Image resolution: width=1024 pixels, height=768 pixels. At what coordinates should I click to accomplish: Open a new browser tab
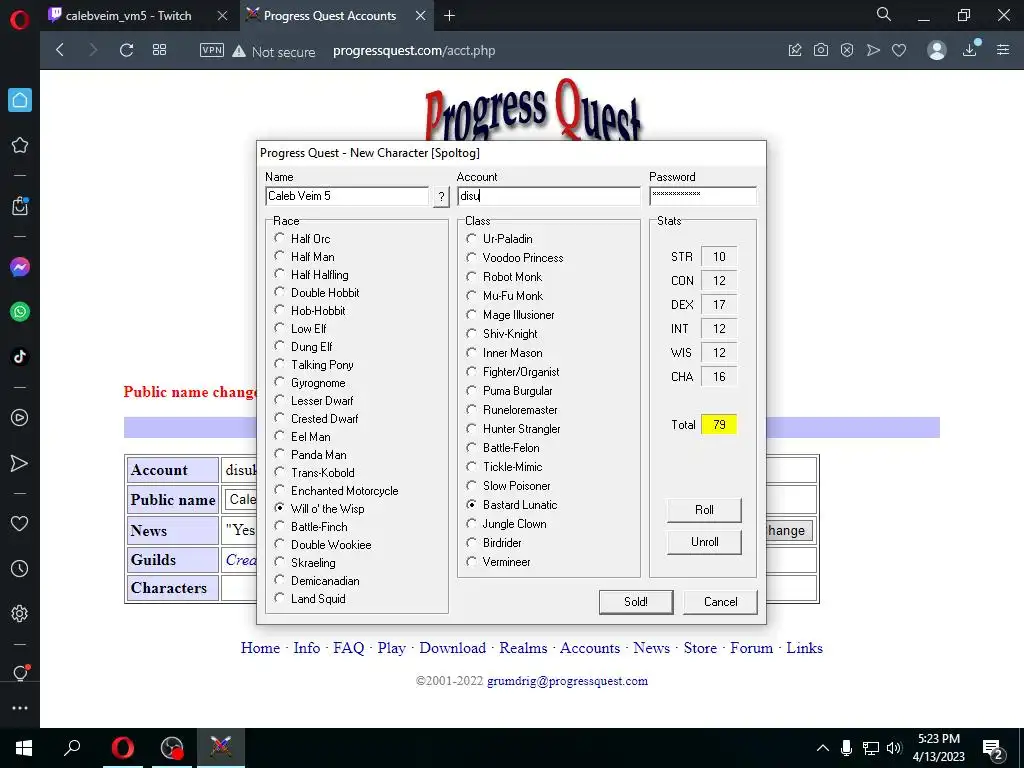[449, 16]
